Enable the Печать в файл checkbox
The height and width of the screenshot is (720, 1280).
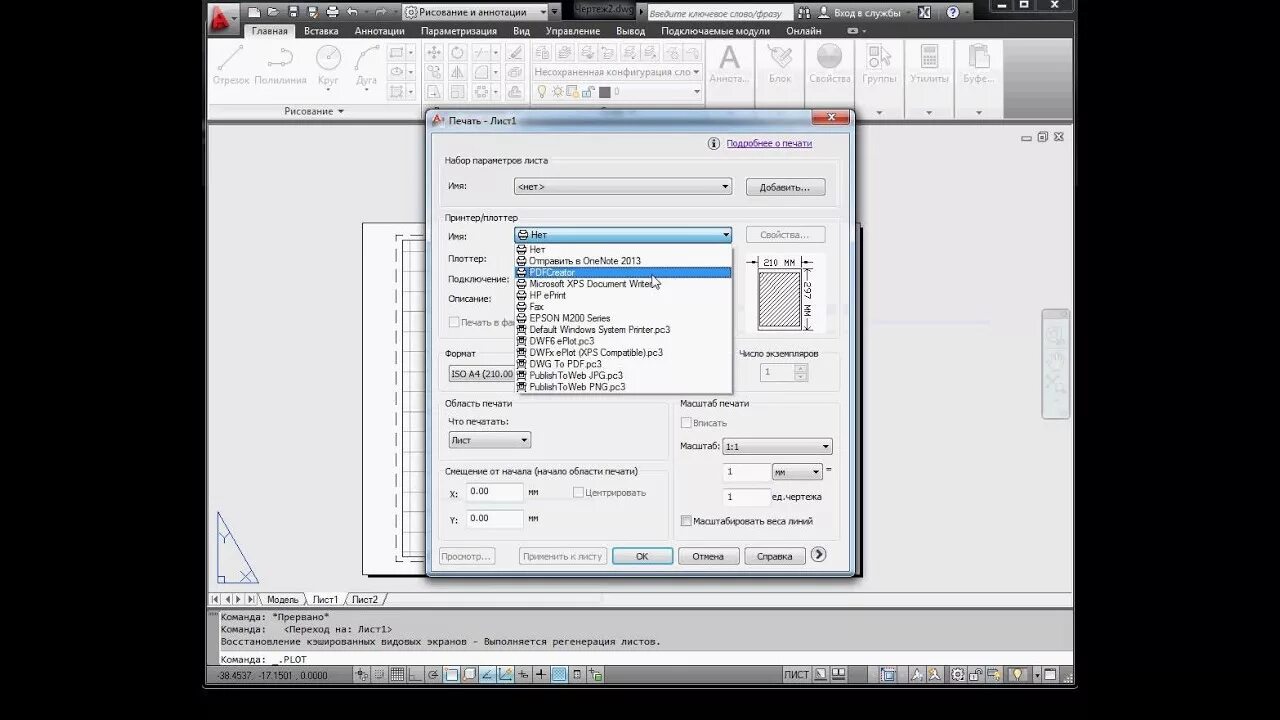point(454,322)
